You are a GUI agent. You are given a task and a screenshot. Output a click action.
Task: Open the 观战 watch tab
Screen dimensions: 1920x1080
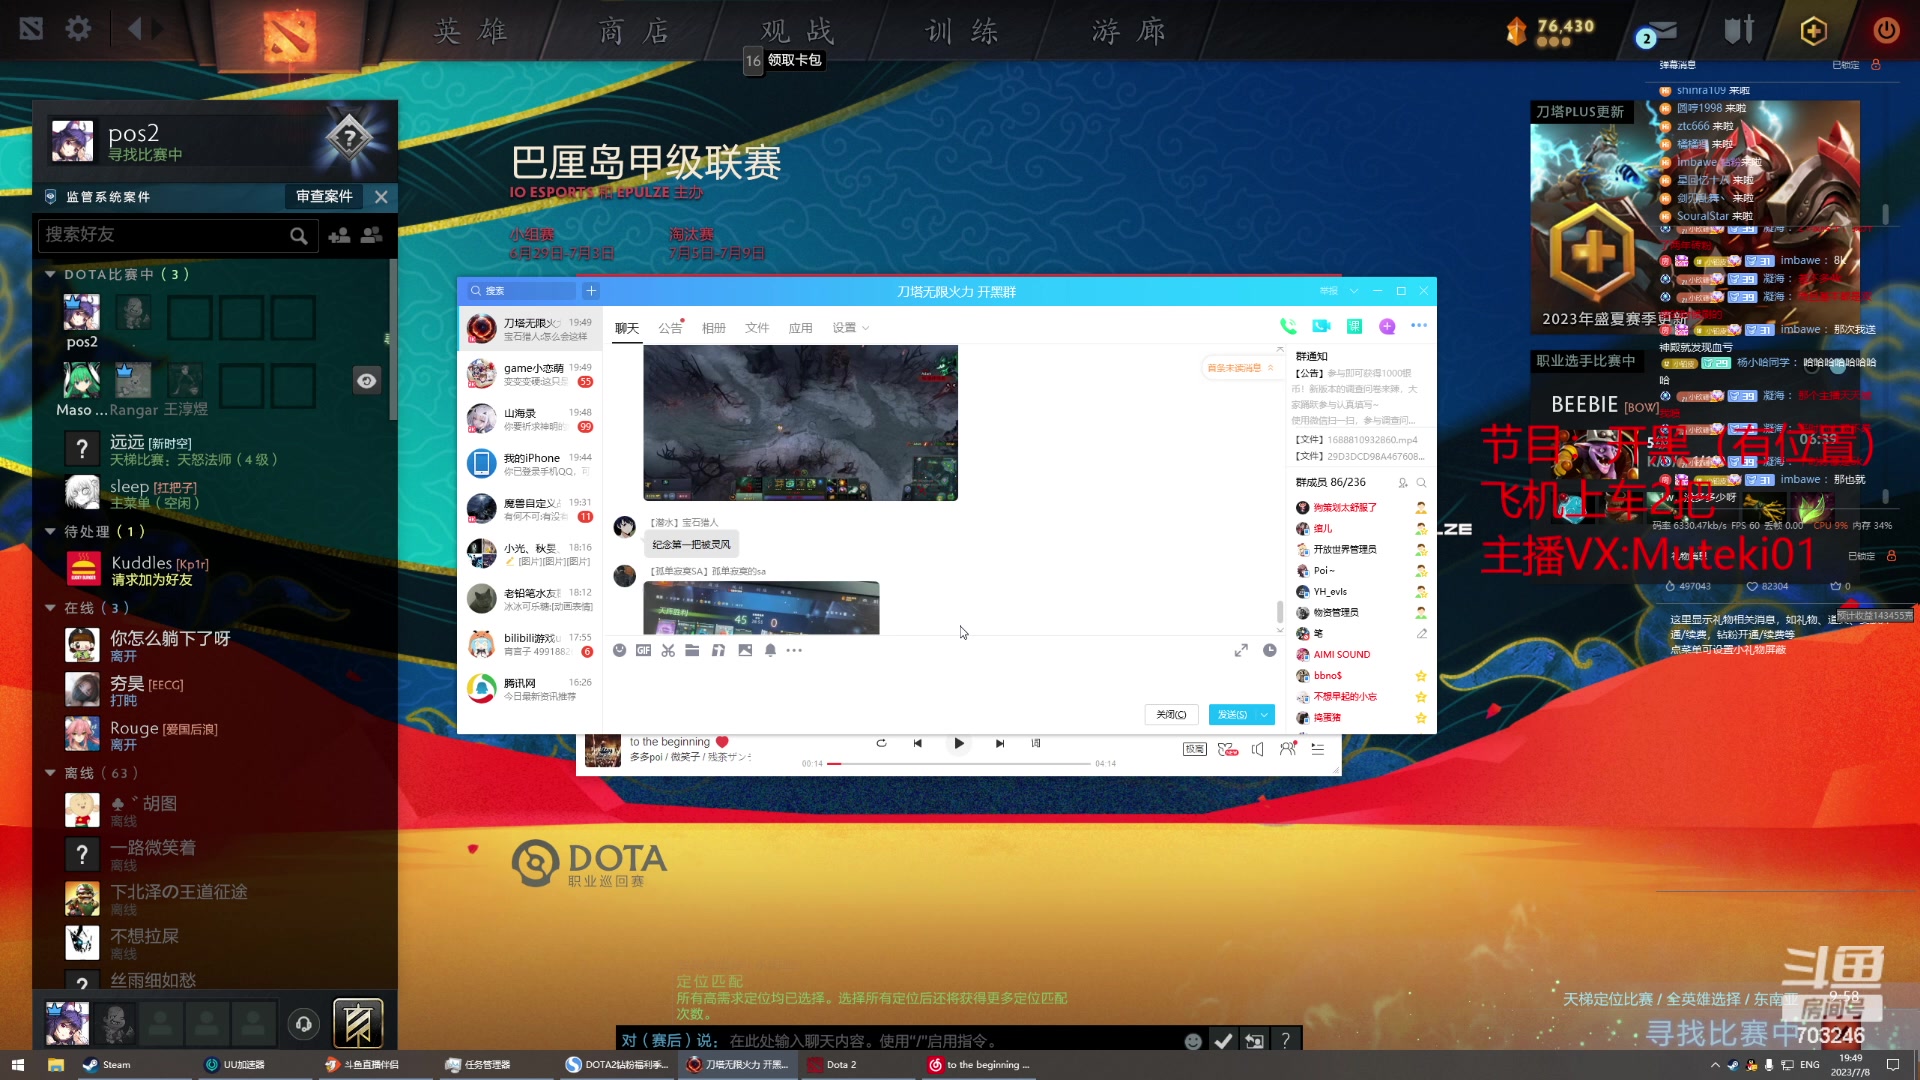click(797, 31)
